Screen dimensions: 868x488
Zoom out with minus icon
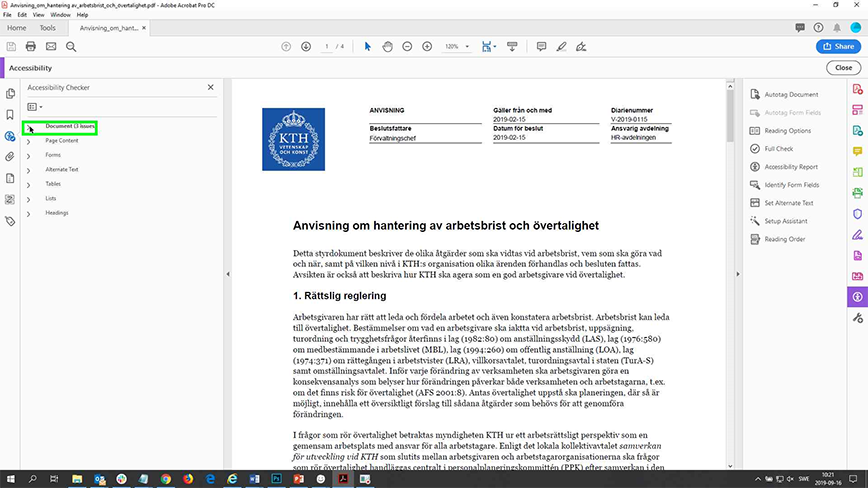[407, 46]
